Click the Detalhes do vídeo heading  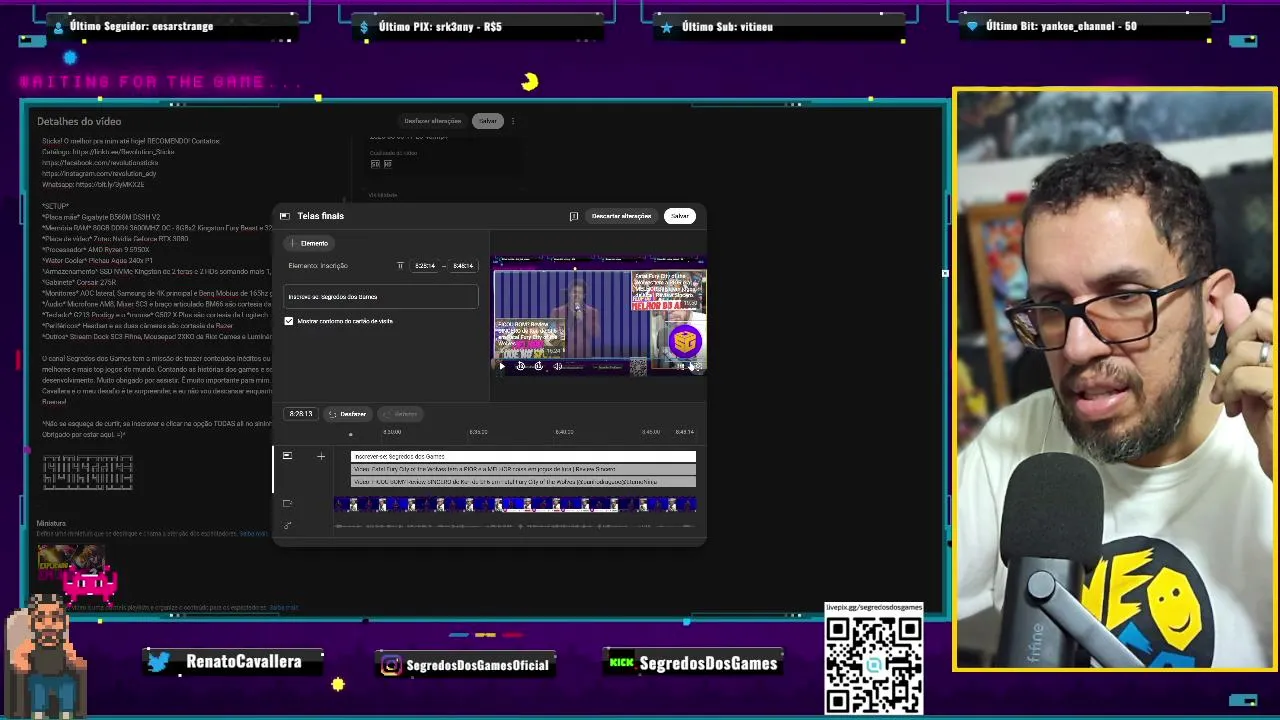[79, 122]
